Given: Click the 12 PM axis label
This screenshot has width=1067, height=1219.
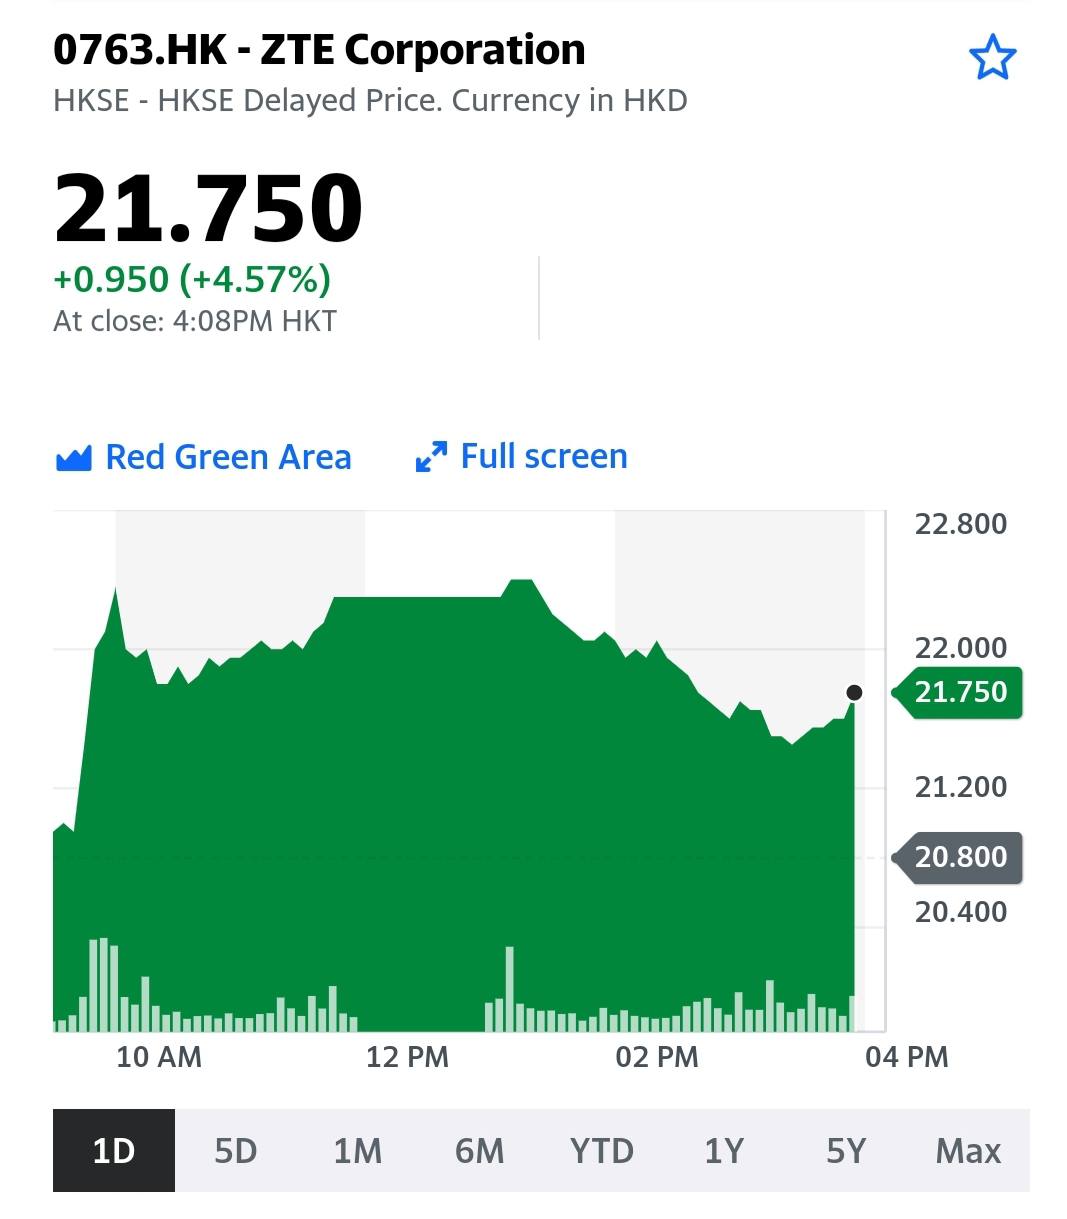Looking at the screenshot, I should [x=407, y=1057].
